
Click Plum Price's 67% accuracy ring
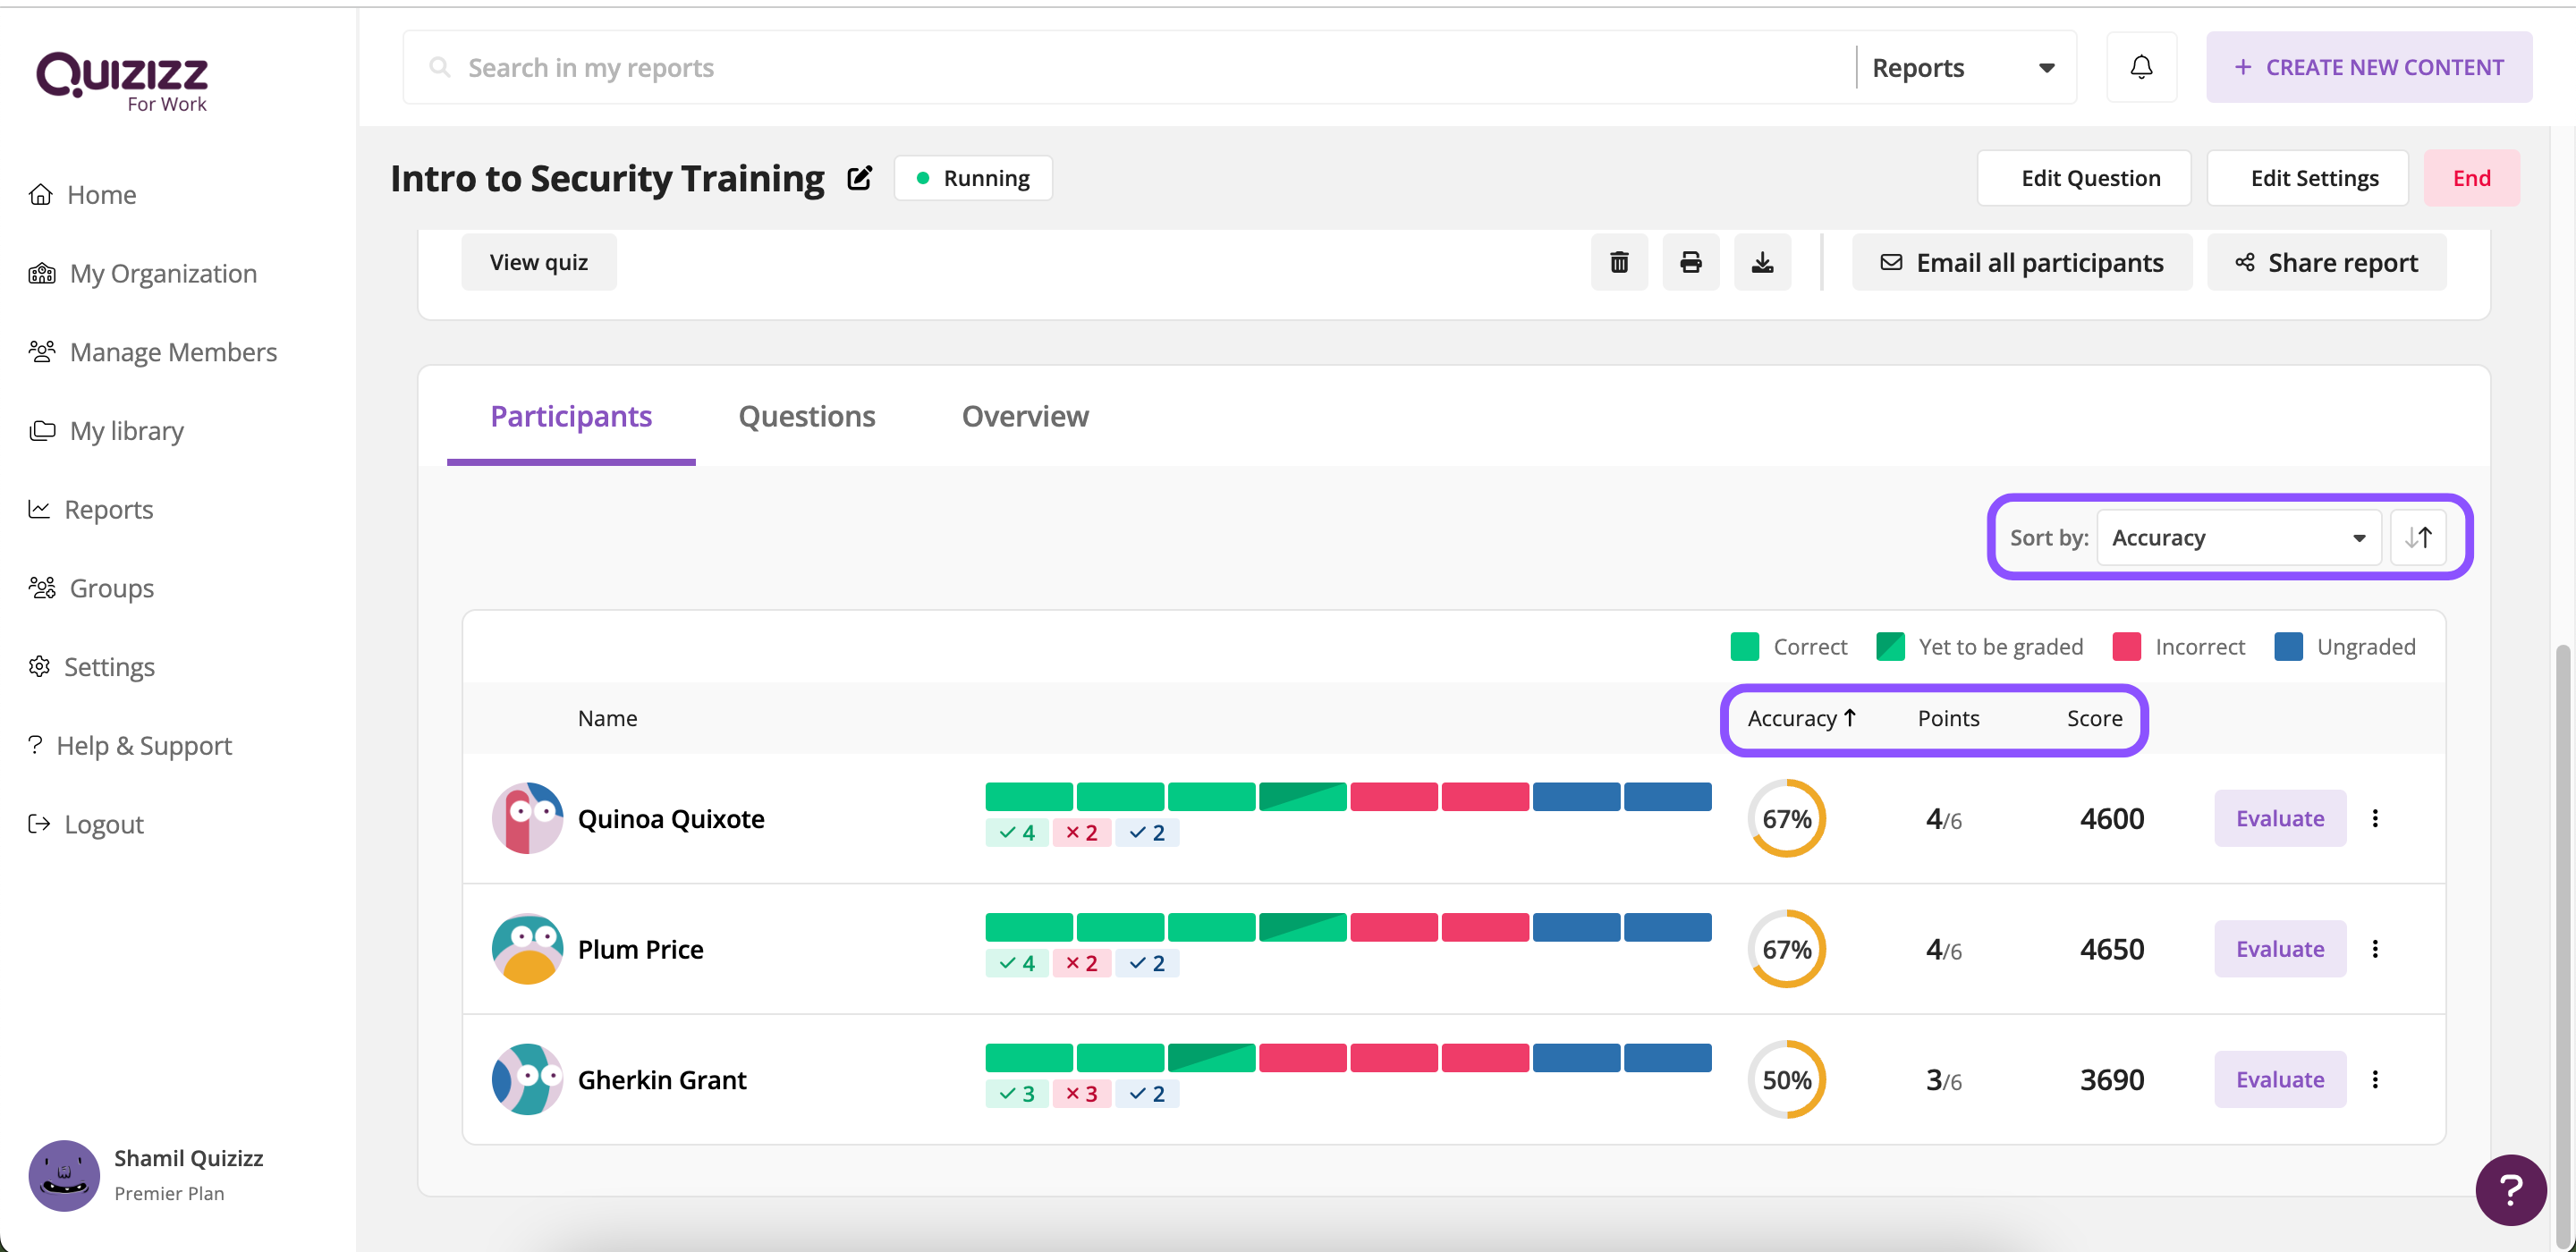1787,949
